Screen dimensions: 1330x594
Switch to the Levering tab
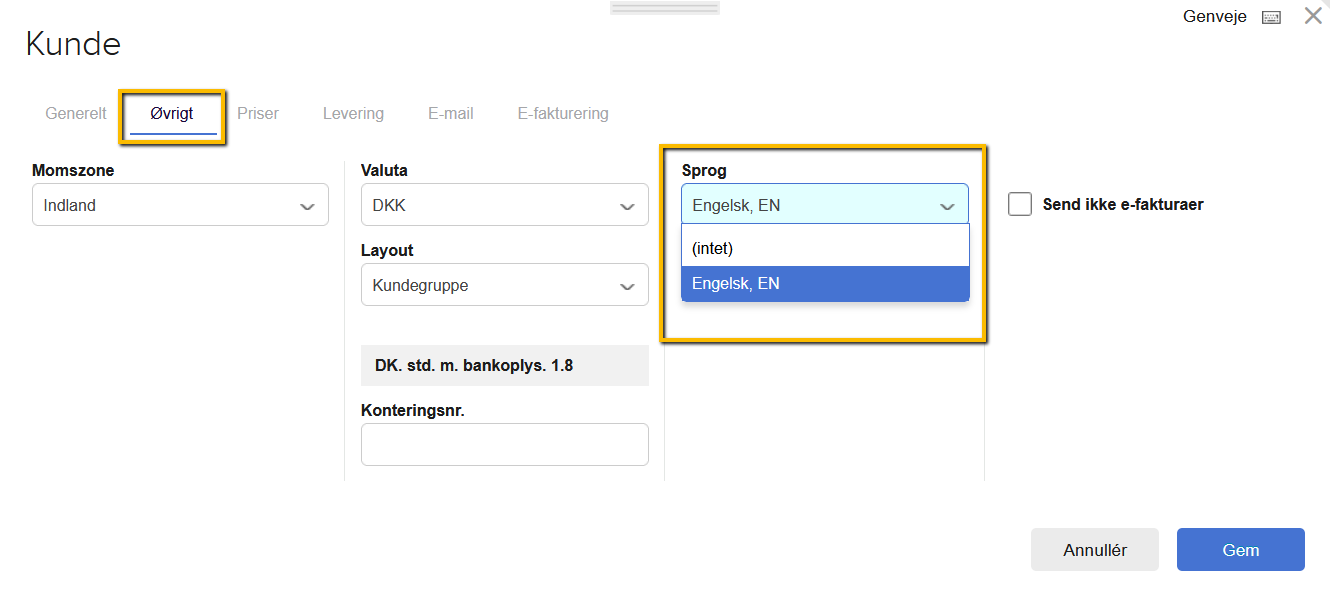point(353,113)
